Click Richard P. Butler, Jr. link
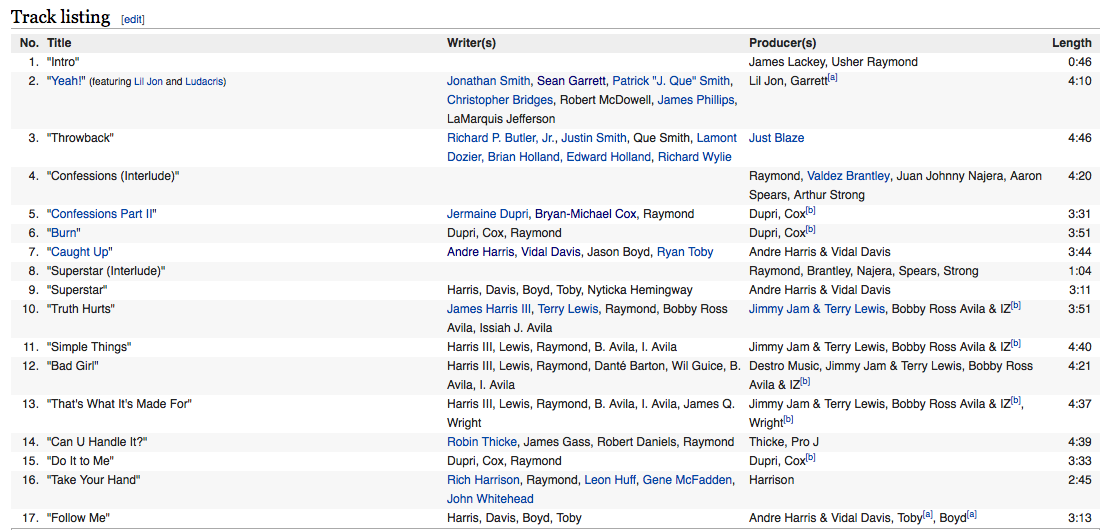The height and width of the screenshot is (530, 1112). click(x=500, y=138)
